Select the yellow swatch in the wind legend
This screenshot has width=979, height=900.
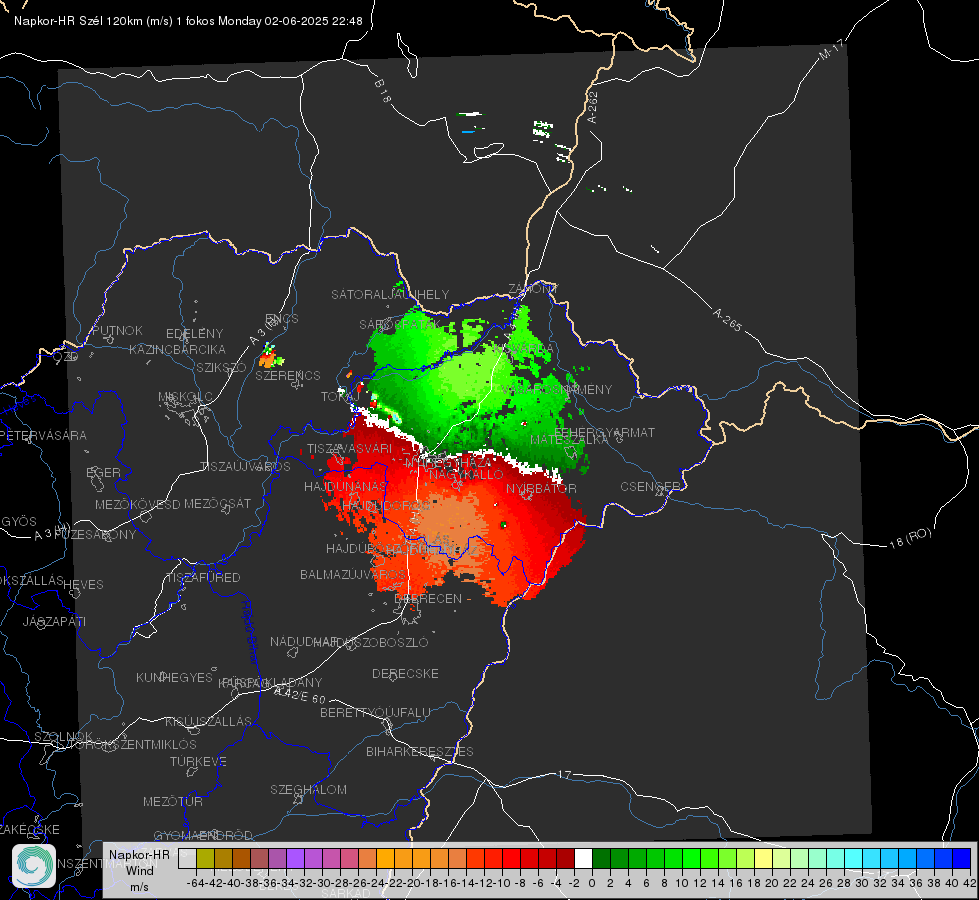point(764,858)
